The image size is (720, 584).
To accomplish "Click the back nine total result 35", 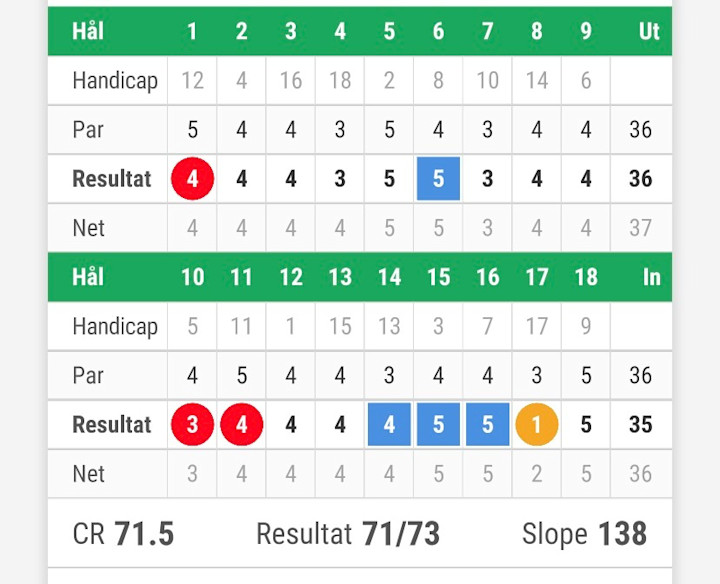I will click(x=641, y=425).
